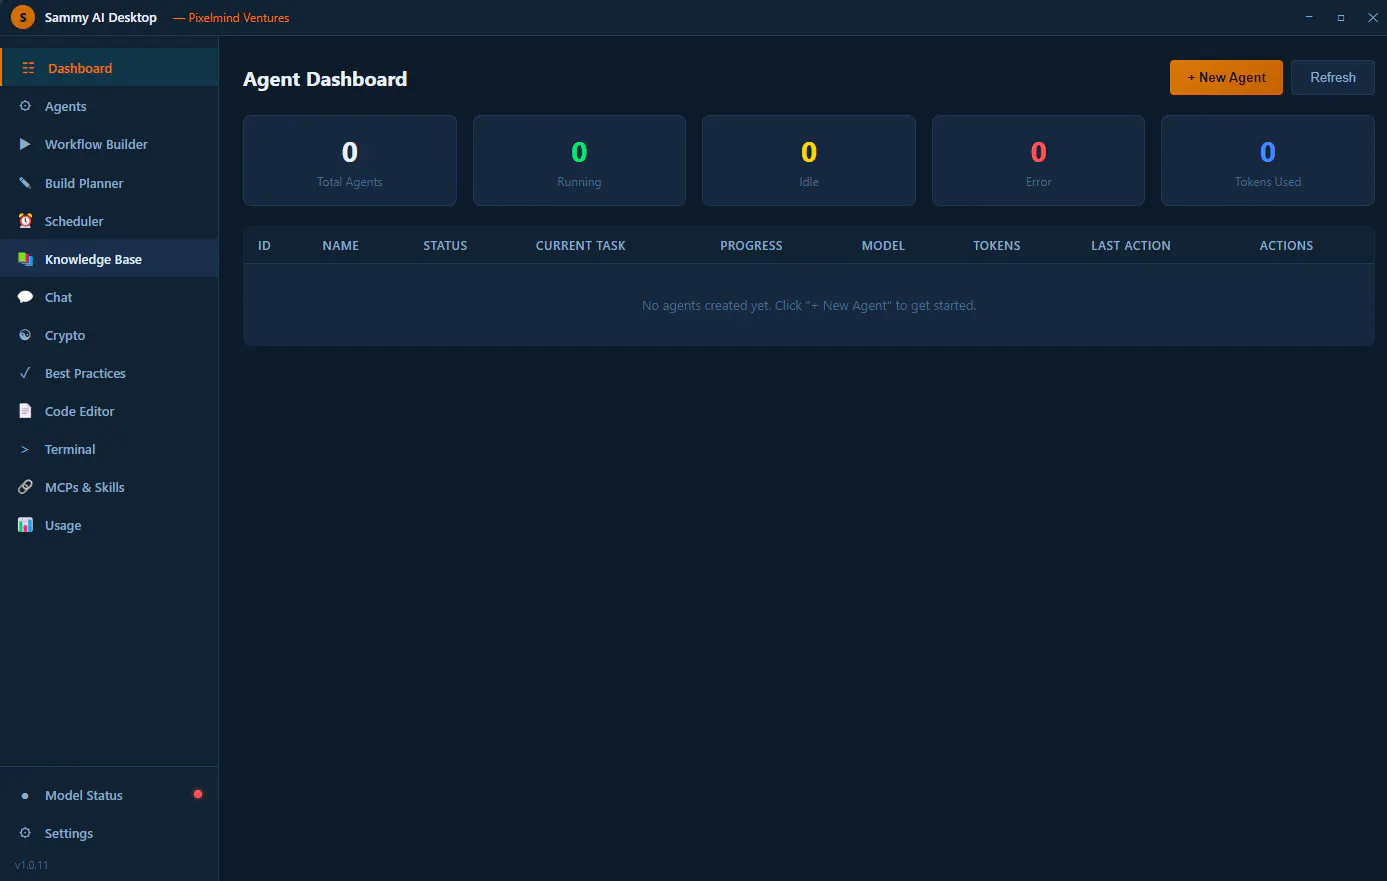Open Best Practices page
Viewport: 1387px width, 881px height.
point(109,373)
